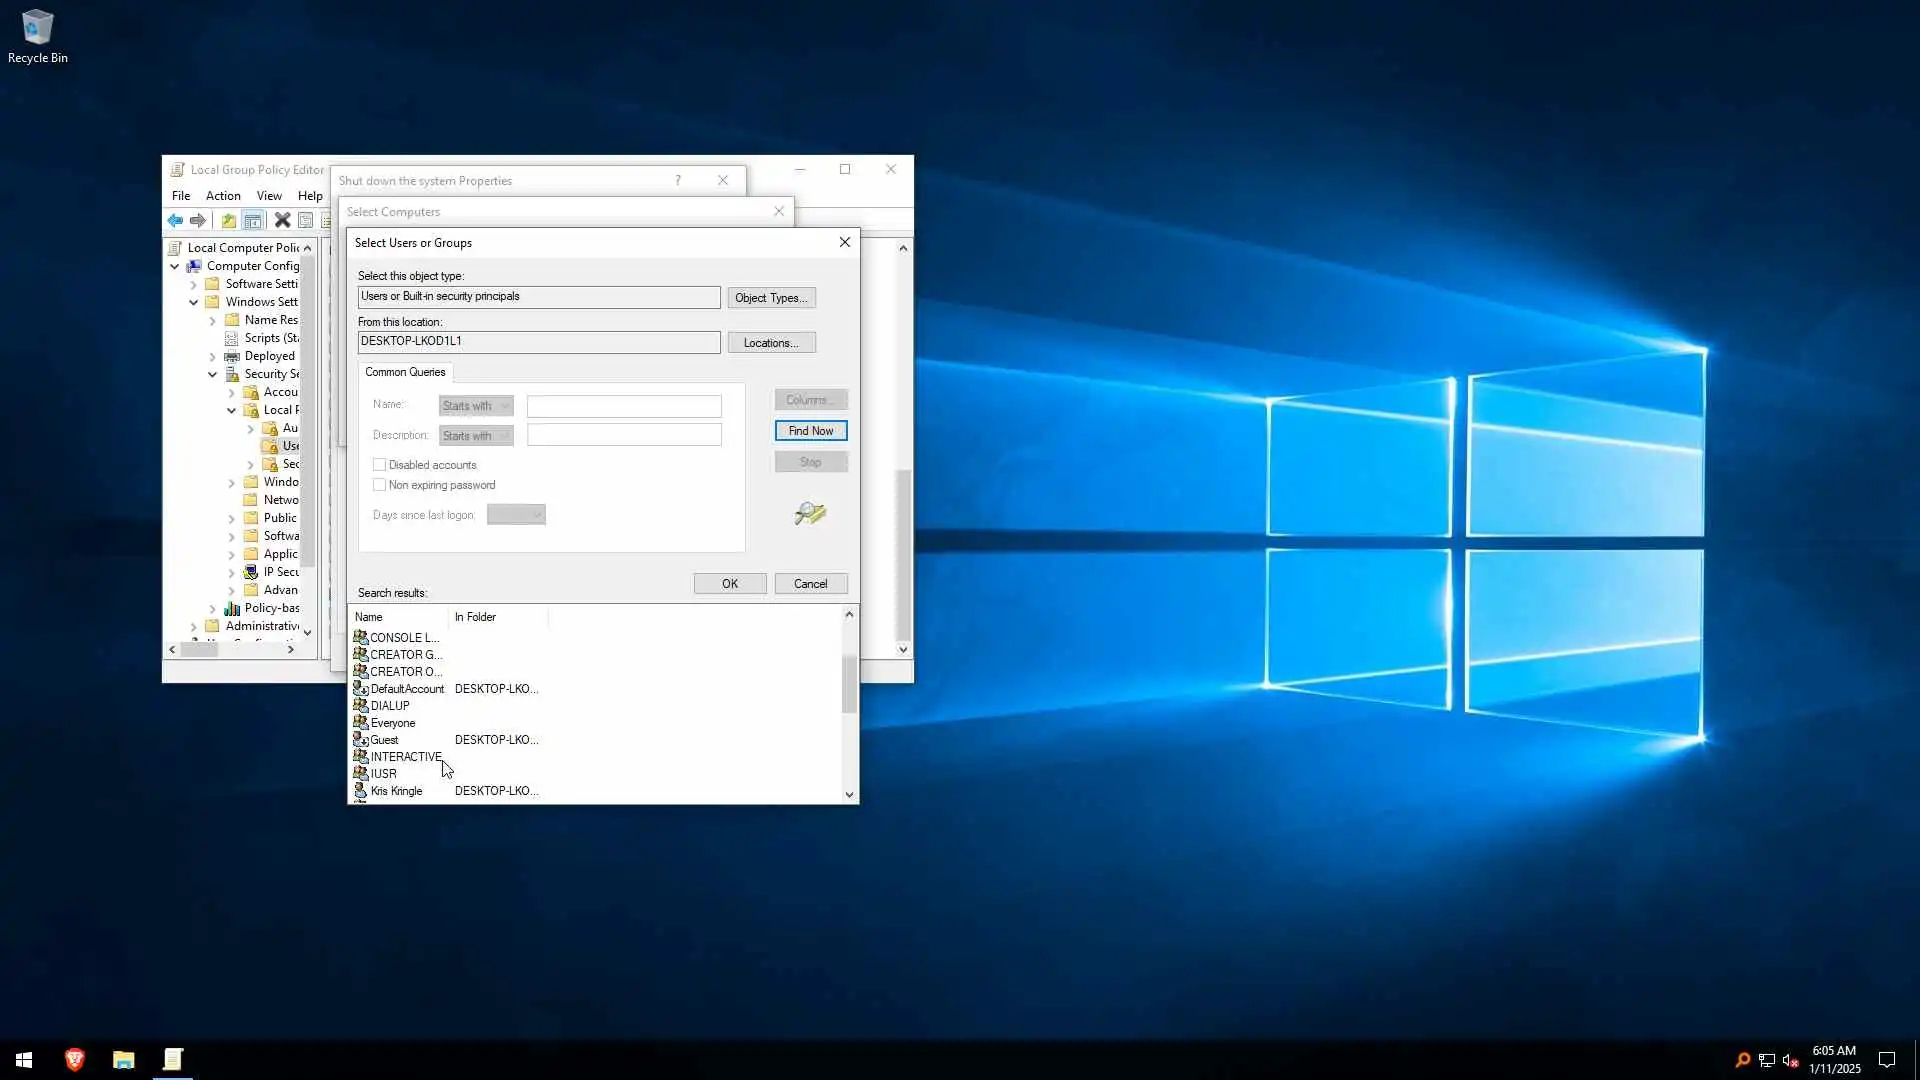Expand the Software Settings tree node

pos(194,284)
